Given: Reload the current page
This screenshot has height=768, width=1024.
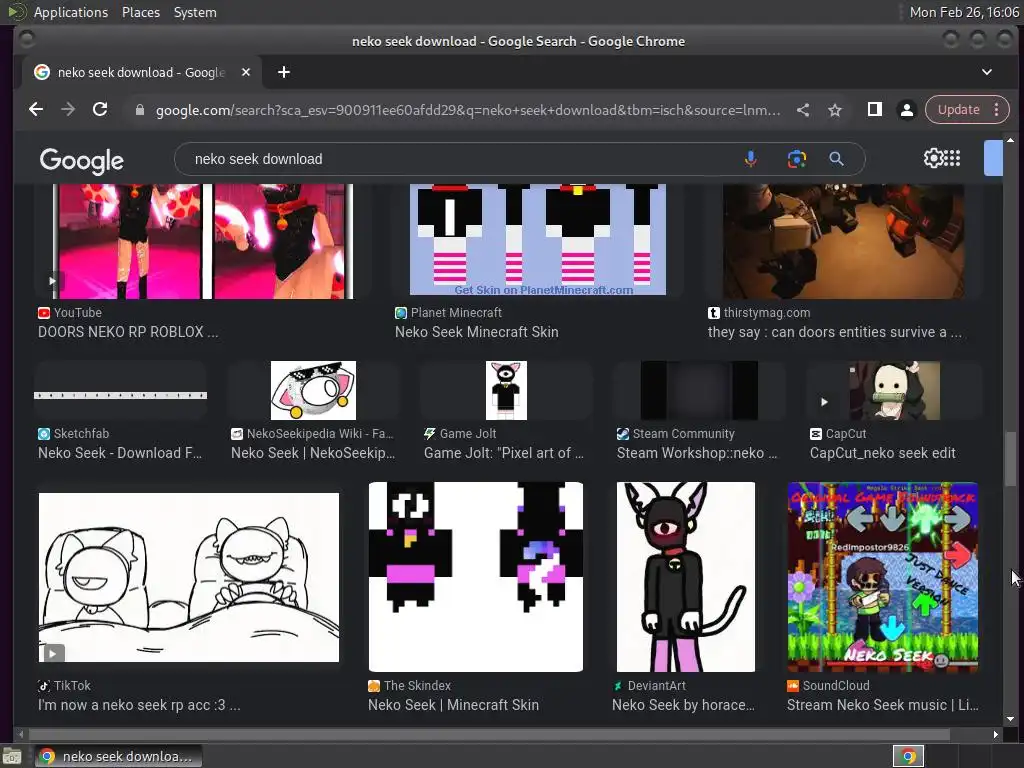Looking at the screenshot, I should tap(100, 110).
